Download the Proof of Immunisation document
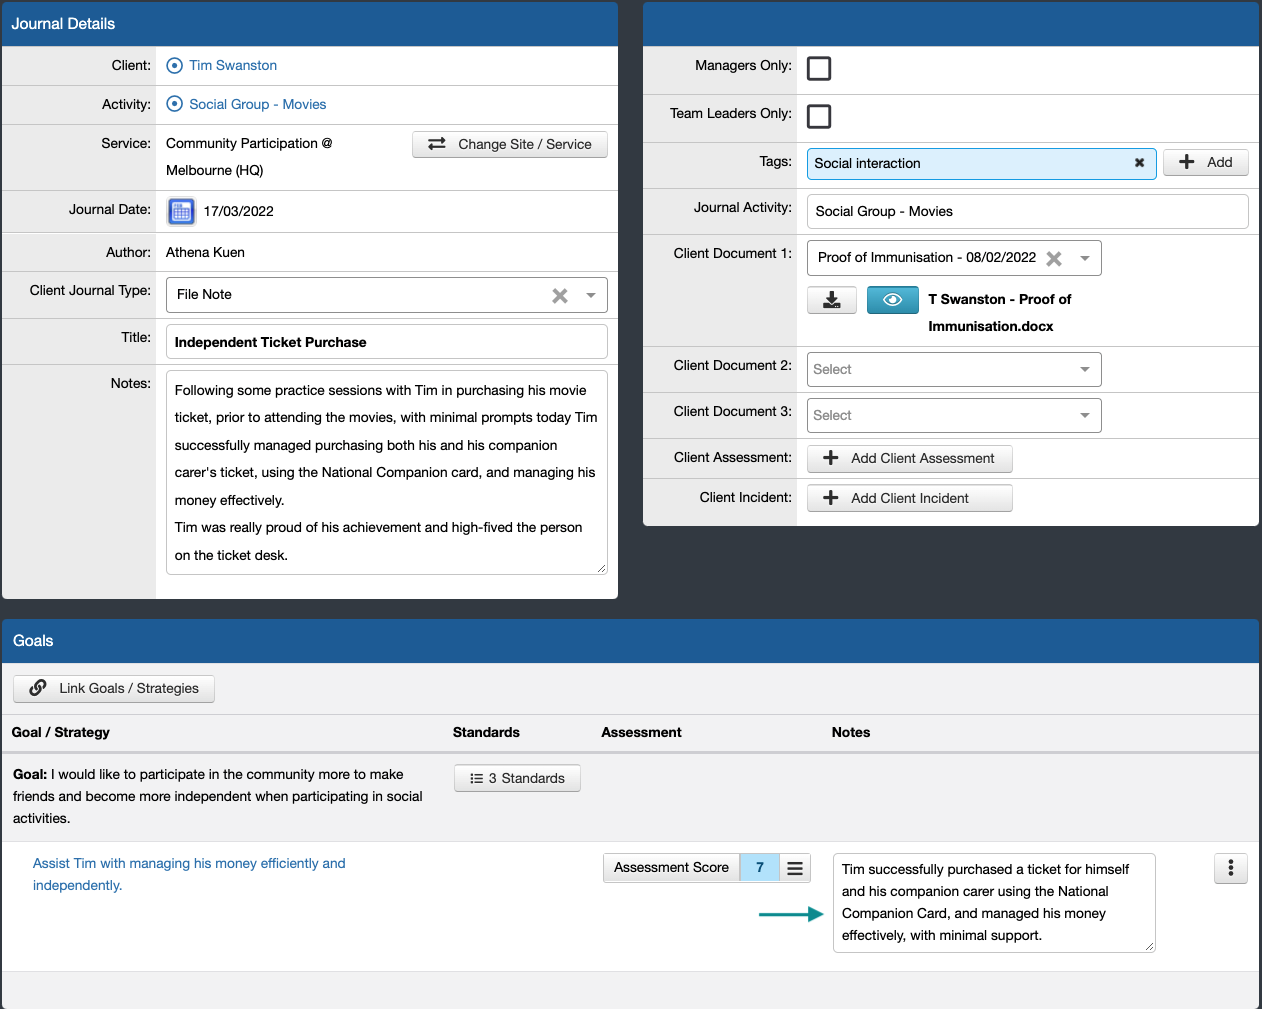Viewport: 1262px width, 1009px height. [x=832, y=299]
